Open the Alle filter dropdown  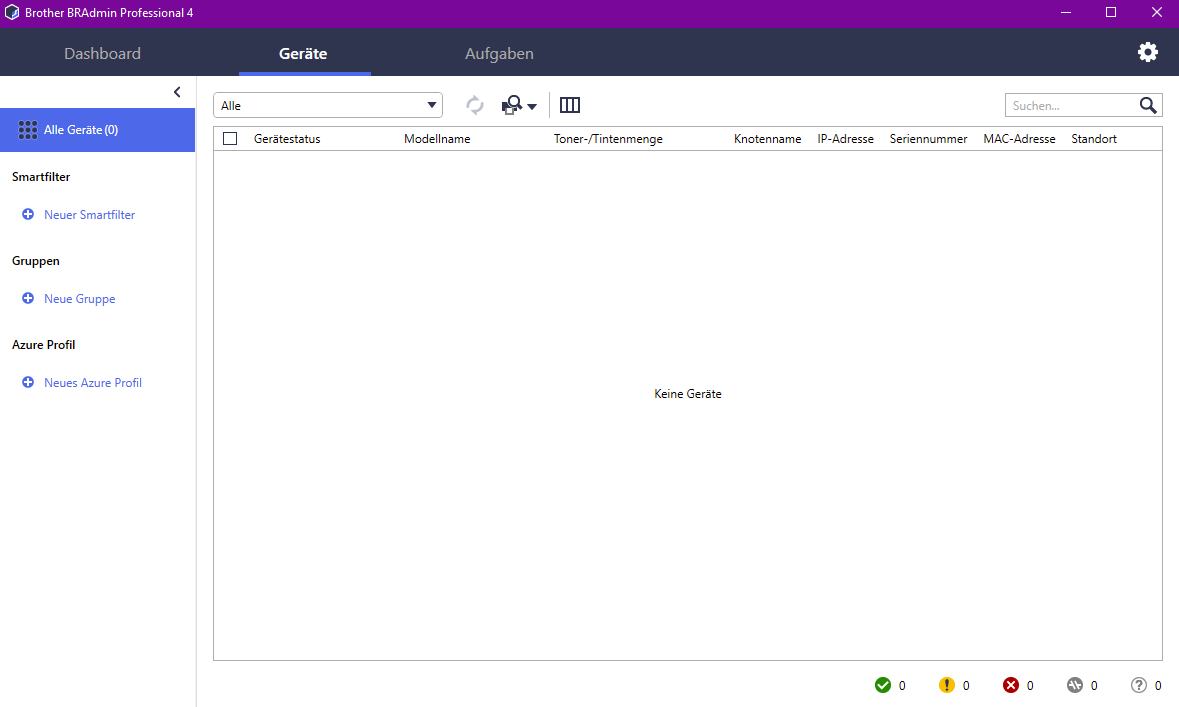pyautogui.click(x=328, y=105)
